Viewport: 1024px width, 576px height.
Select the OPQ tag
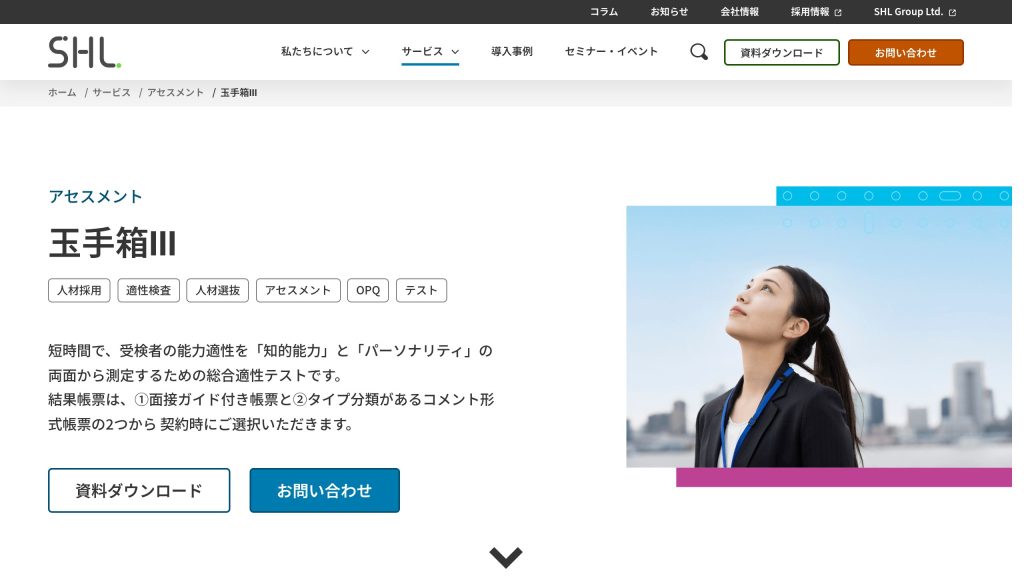click(368, 291)
